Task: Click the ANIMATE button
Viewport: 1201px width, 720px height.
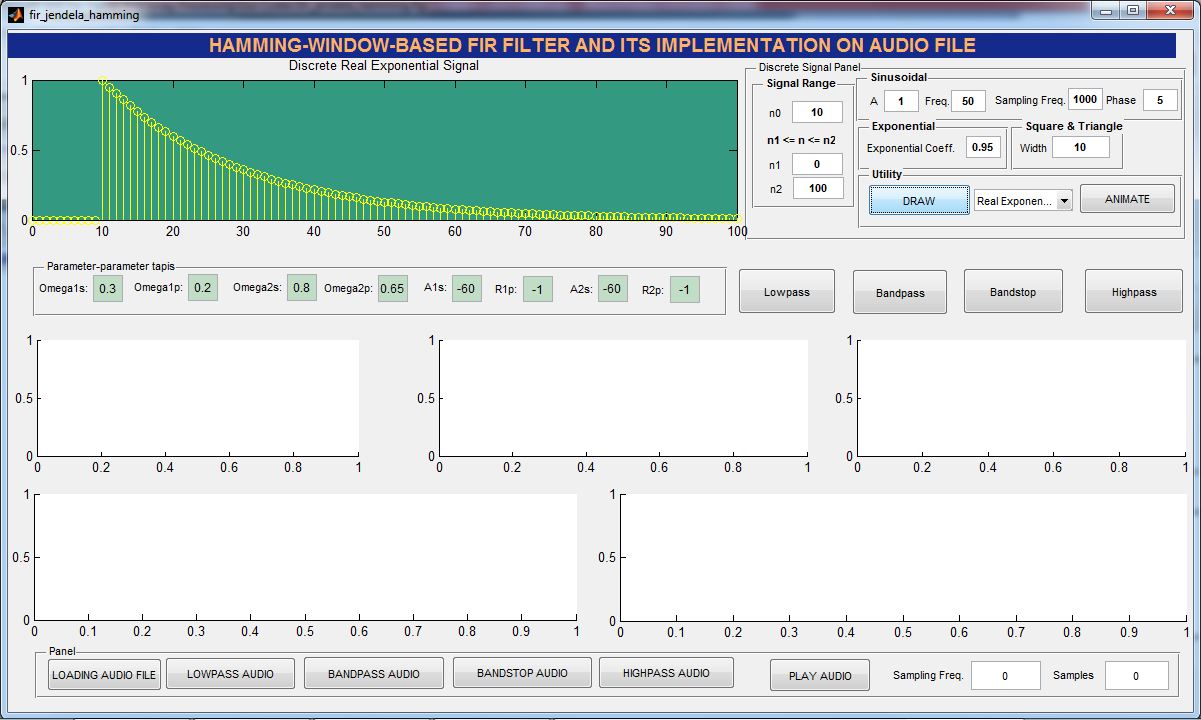Action: [1127, 198]
